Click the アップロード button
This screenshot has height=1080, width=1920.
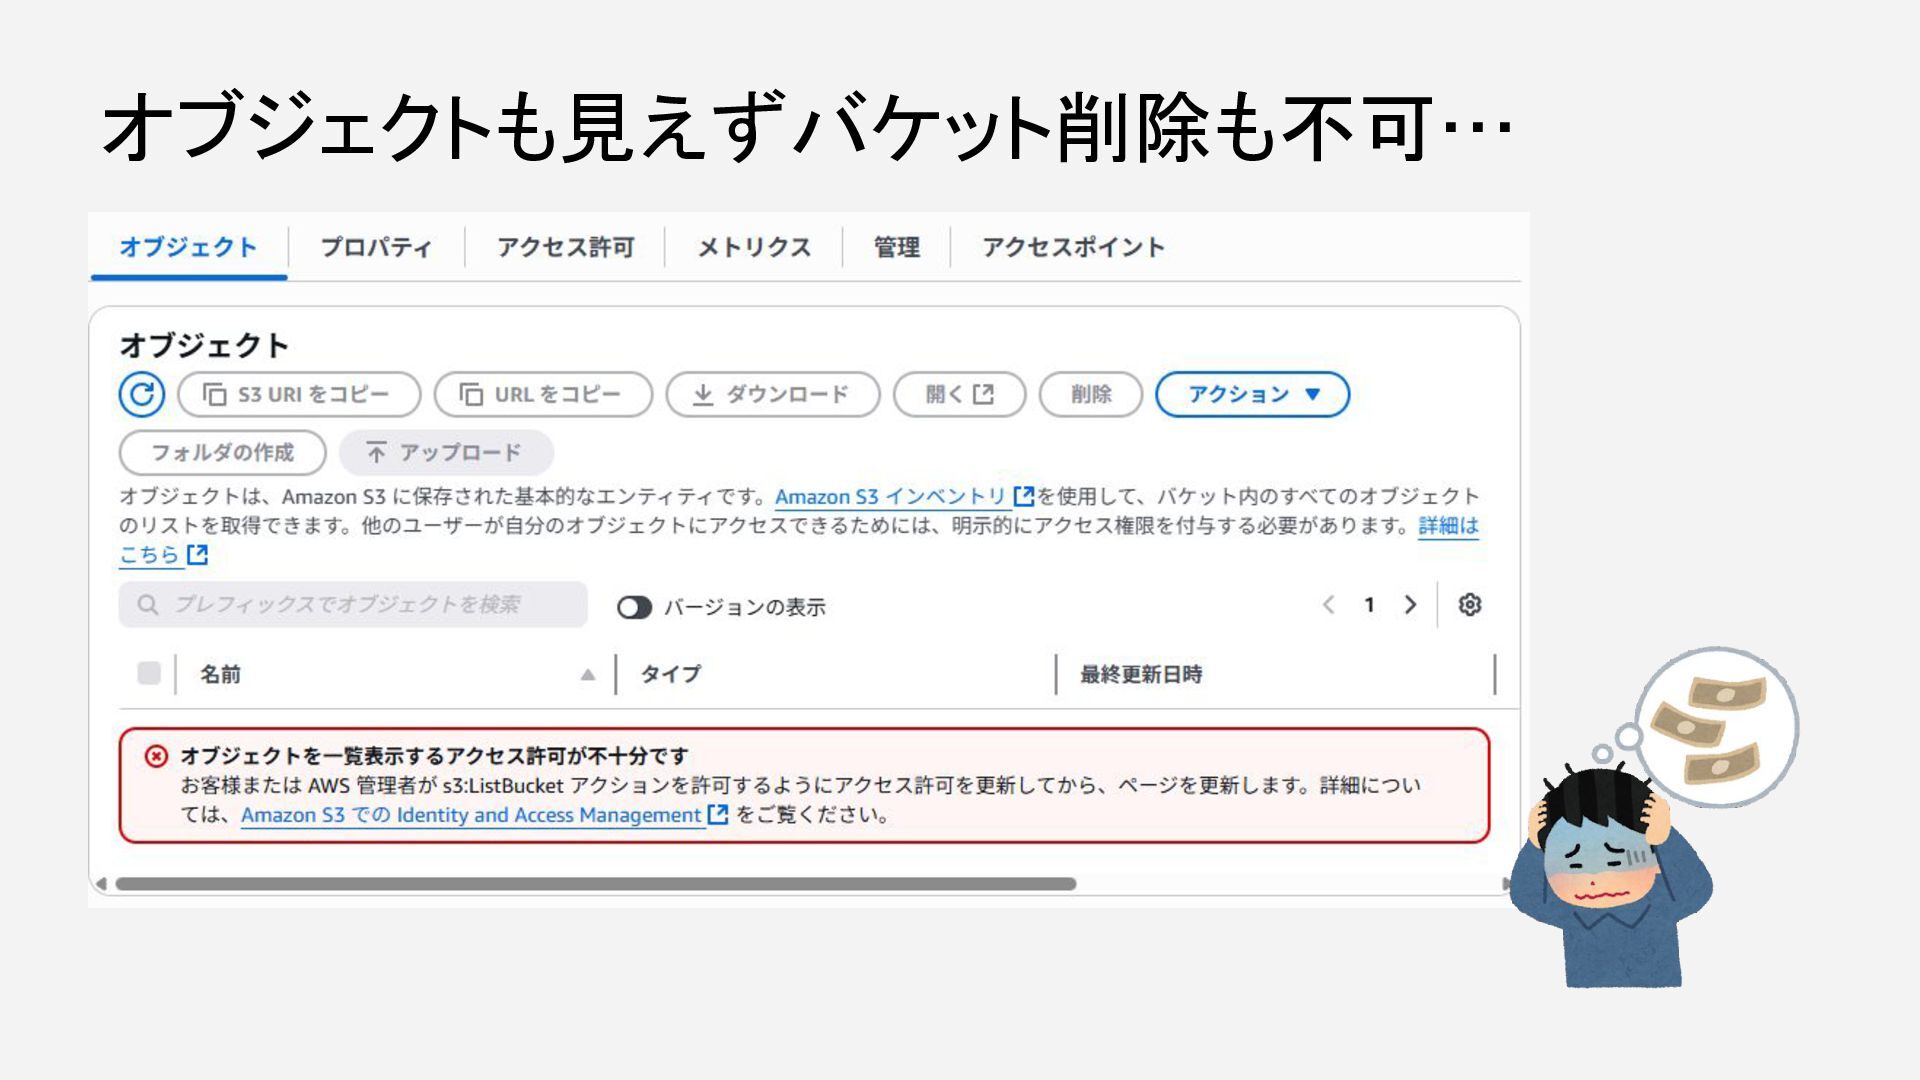[446, 453]
